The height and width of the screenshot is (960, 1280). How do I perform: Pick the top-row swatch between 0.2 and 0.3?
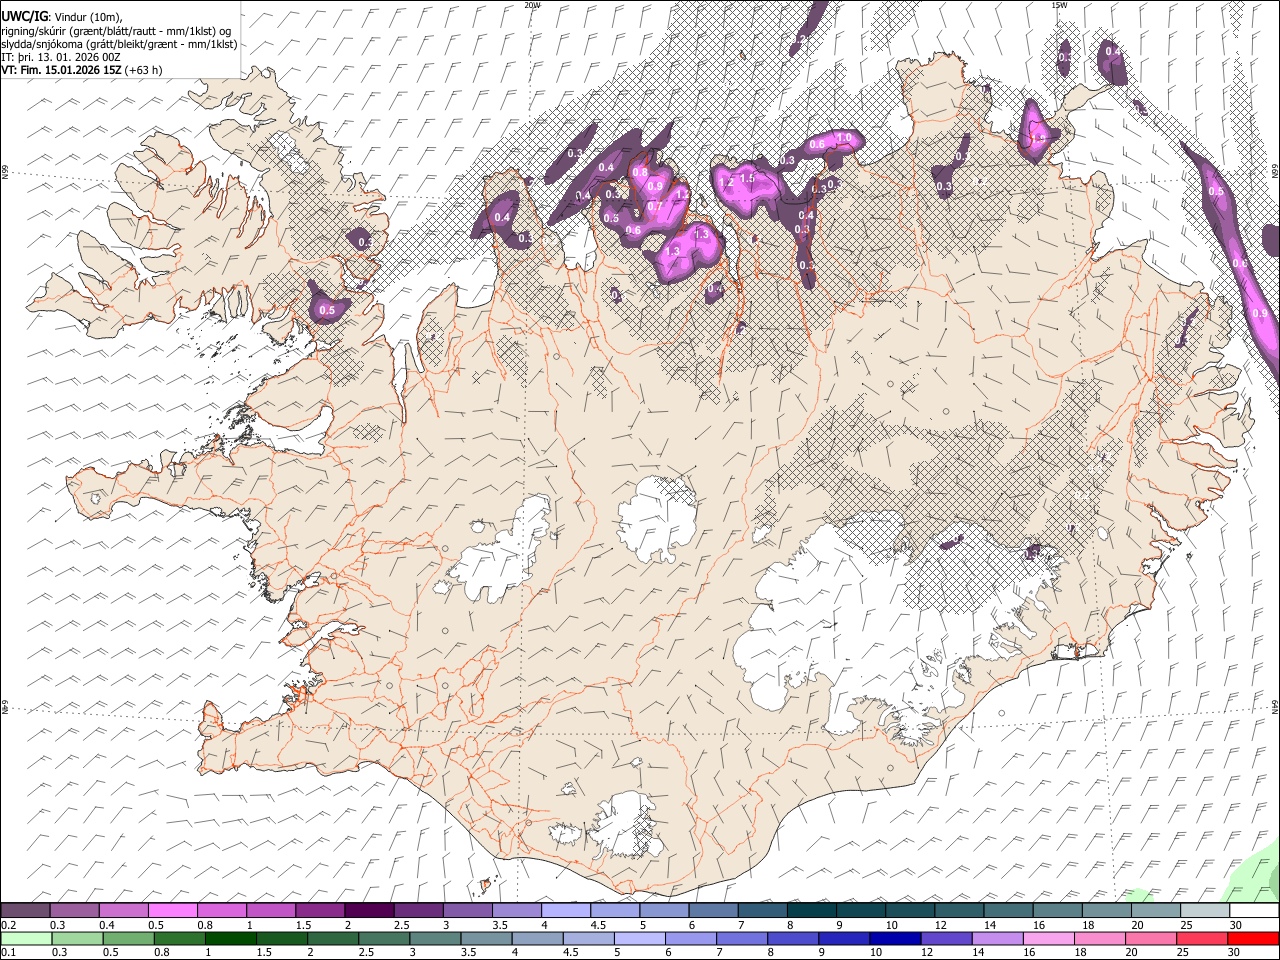[x=25, y=910]
